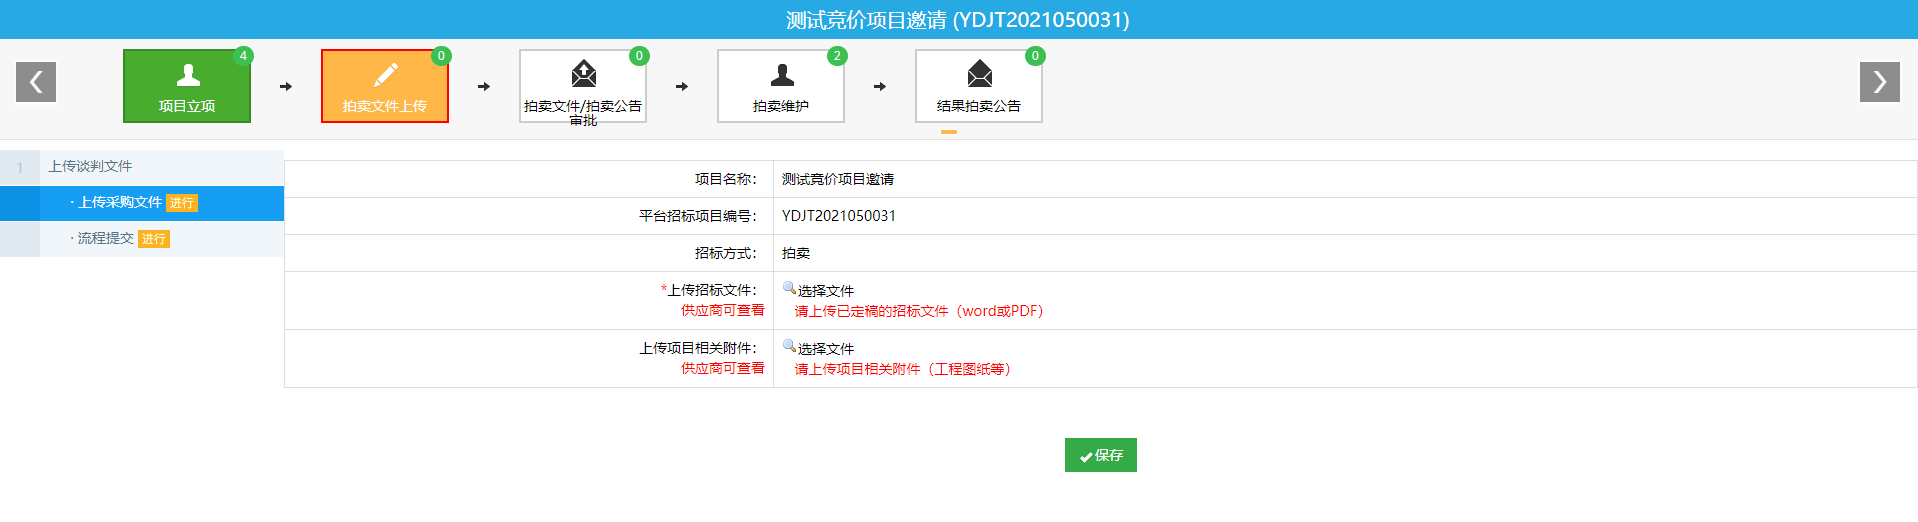Viewport: 1918px width, 522px height.
Task: Collapse the 上传谈判文件 sidebar section
Action: click(x=90, y=167)
